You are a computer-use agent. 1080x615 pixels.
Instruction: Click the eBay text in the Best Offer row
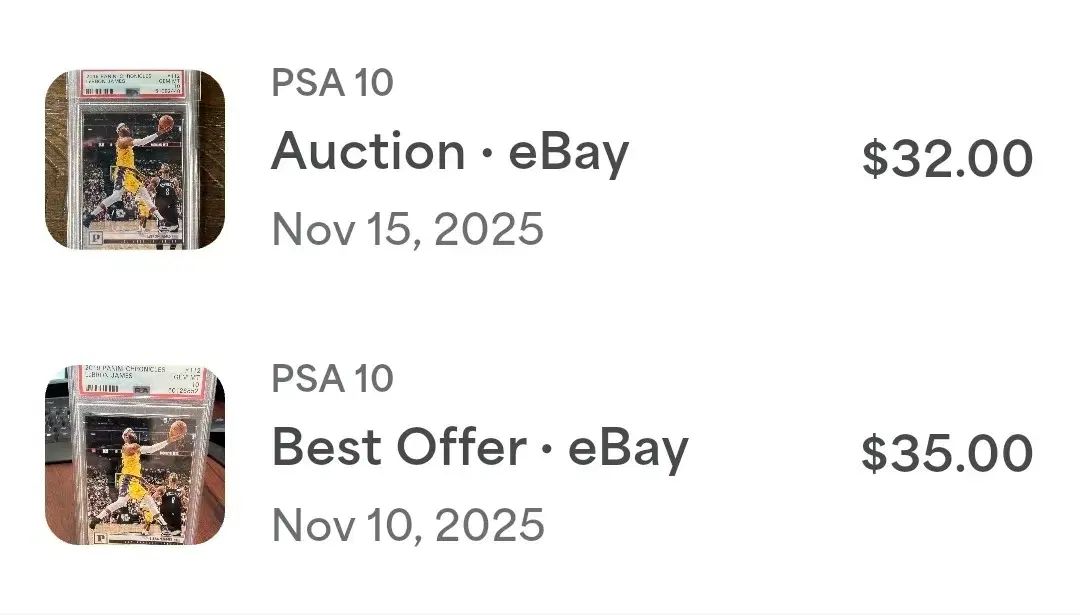[628, 448]
